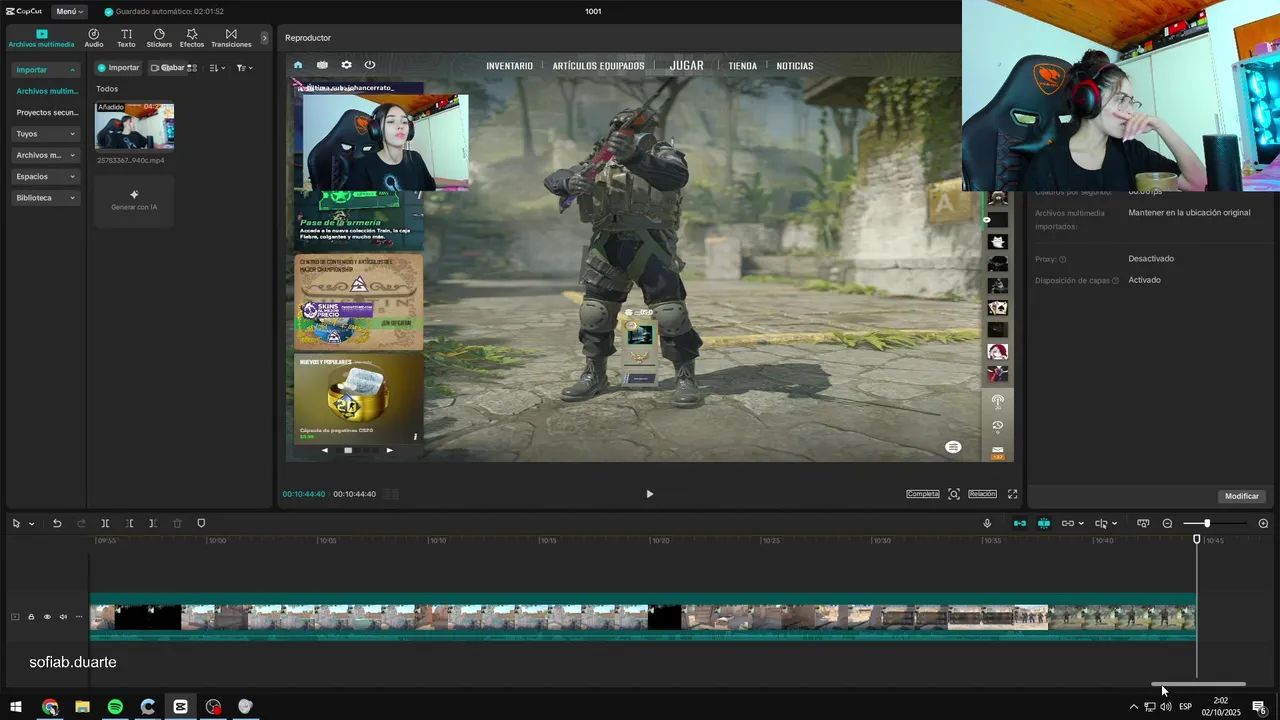This screenshot has width=1280, height=720.
Task: Open File Explorer from the taskbar
Action: [x=82, y=707]
